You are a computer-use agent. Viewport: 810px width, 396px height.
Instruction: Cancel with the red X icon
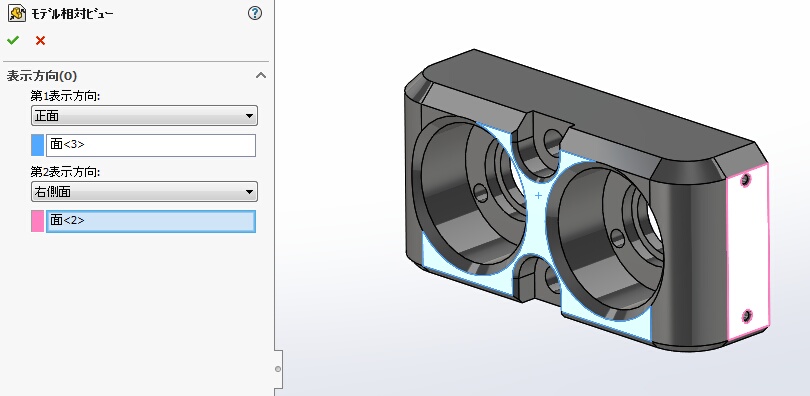click(40, 40)
